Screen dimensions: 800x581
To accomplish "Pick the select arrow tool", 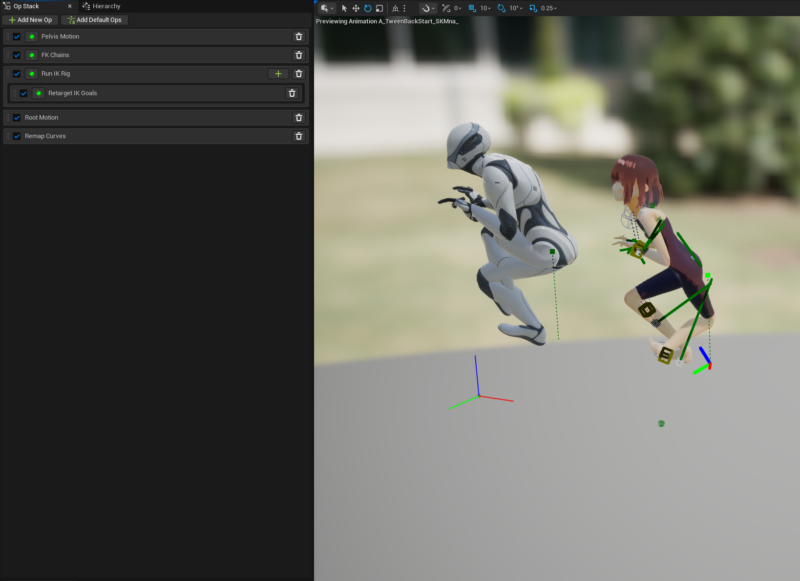I will coord(344,8).
